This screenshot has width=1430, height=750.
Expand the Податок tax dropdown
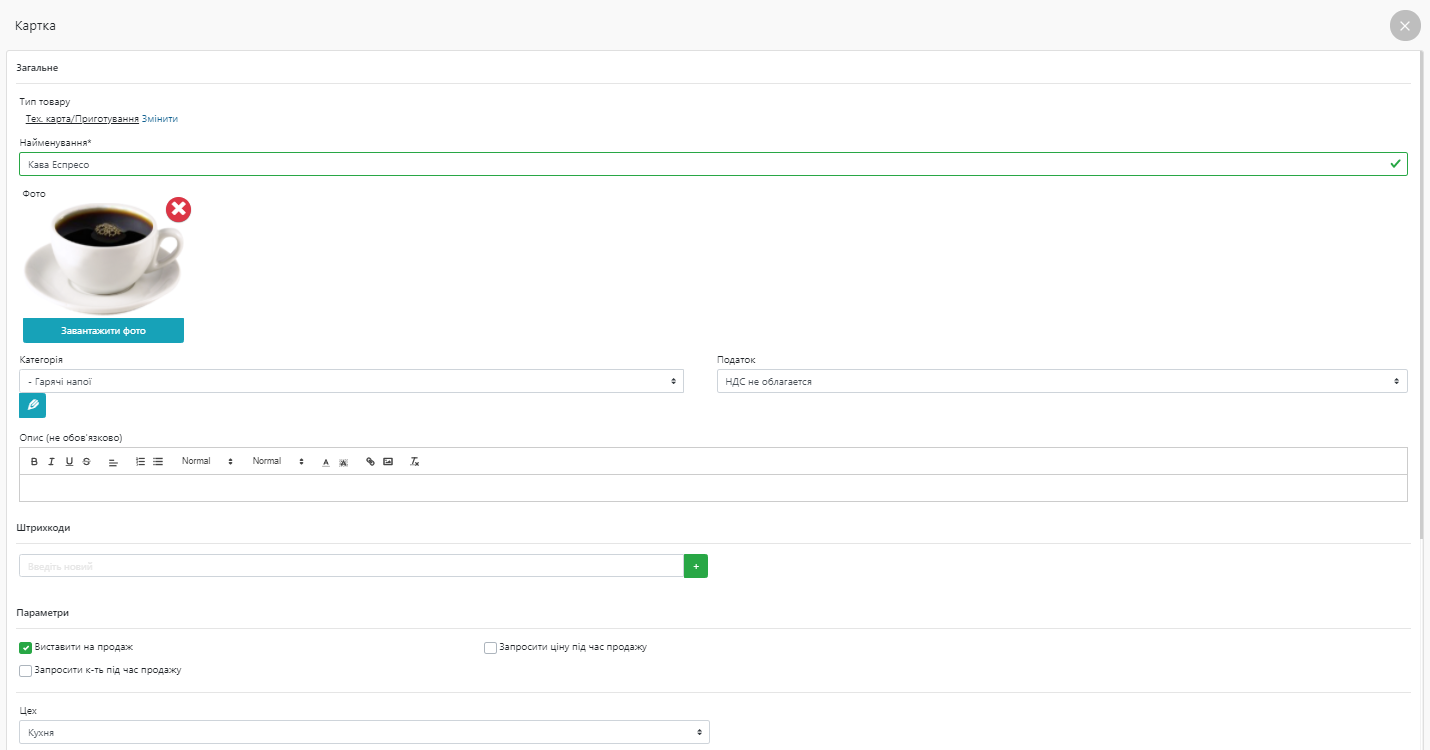(x=1061, y=381)
